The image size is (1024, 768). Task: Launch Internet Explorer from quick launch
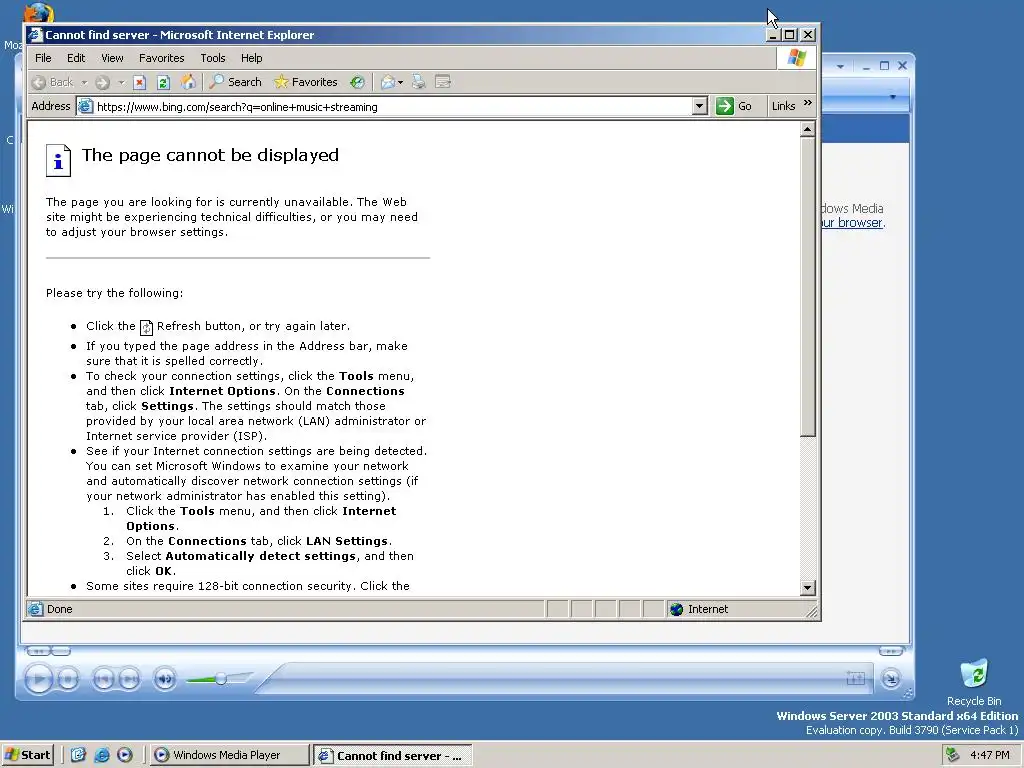tap(101, 755)
